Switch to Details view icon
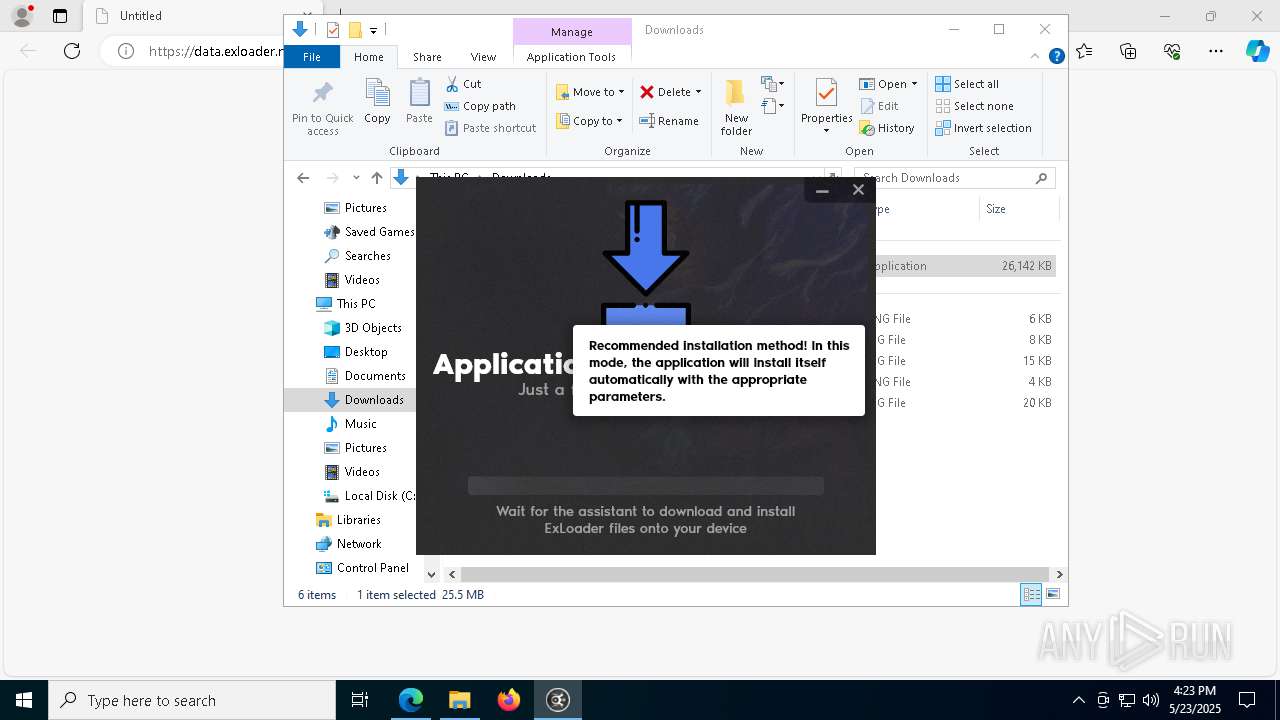 1031,595
